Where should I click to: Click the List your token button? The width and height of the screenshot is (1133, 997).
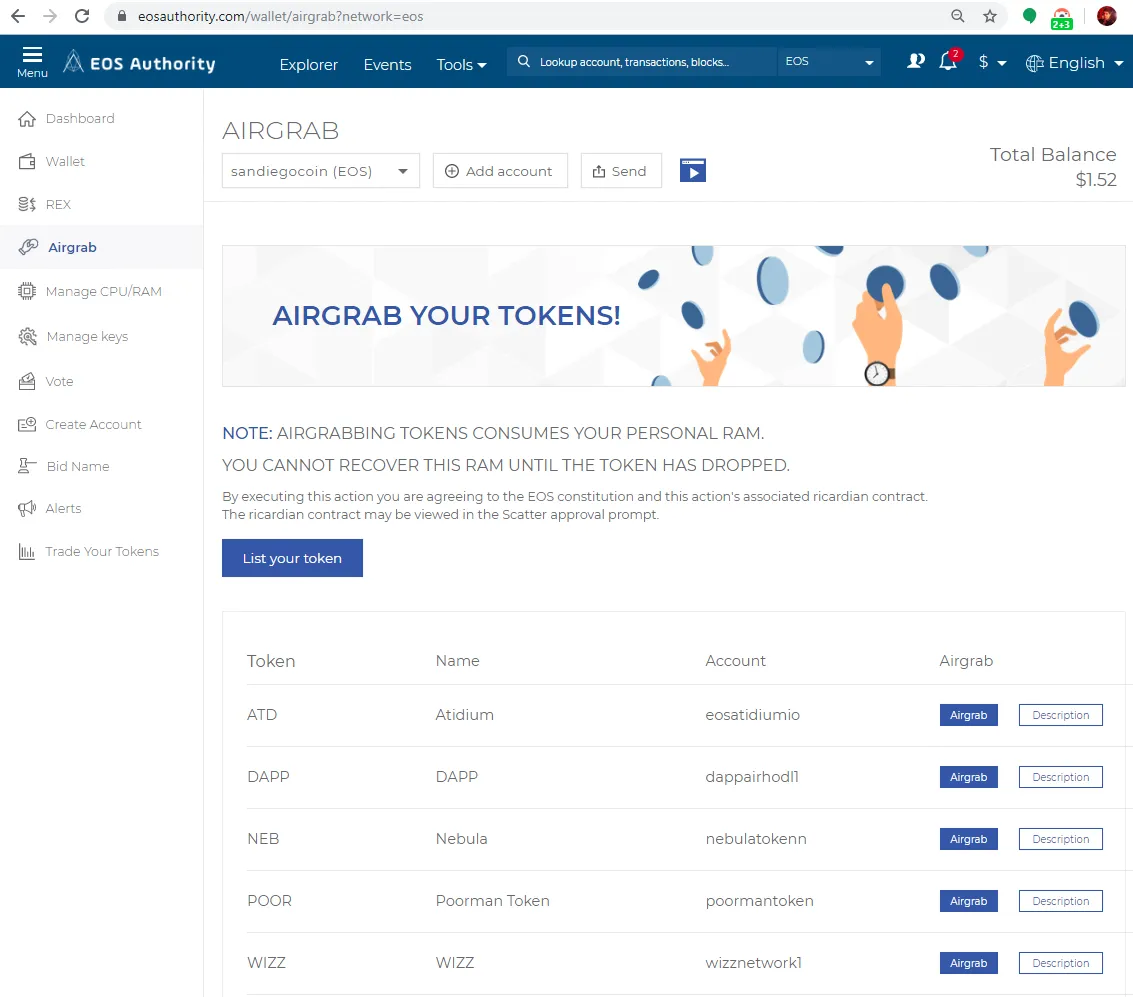click(292, 558)
